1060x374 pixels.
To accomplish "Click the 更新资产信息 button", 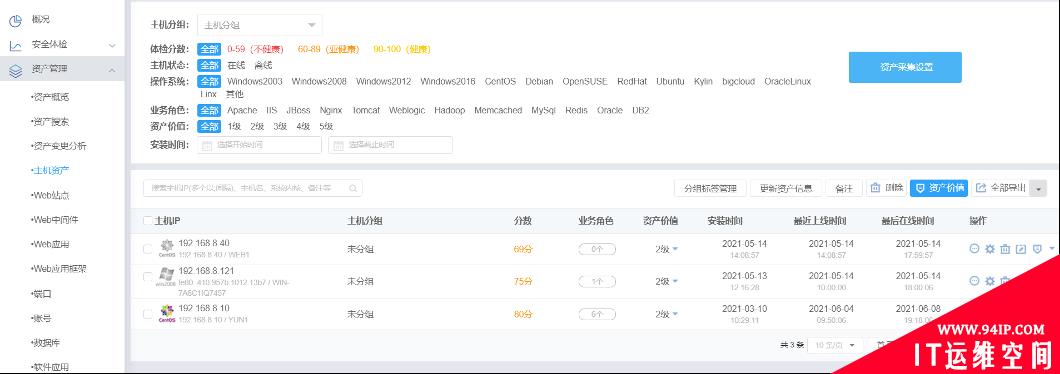I will 786,189.
